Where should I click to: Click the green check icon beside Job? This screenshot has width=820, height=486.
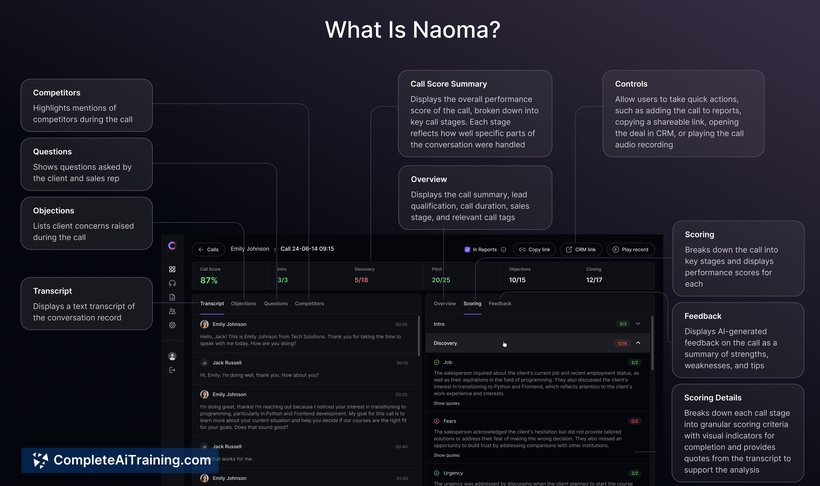[437, 362]
